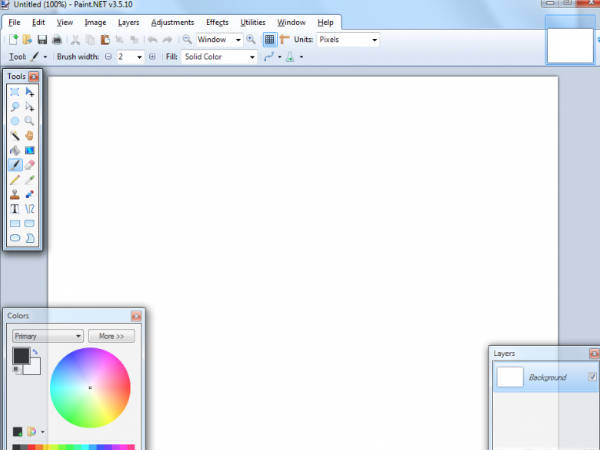600x450 pixels.
Task: Select the Freeform Shape tool
Action: [29, 238]
